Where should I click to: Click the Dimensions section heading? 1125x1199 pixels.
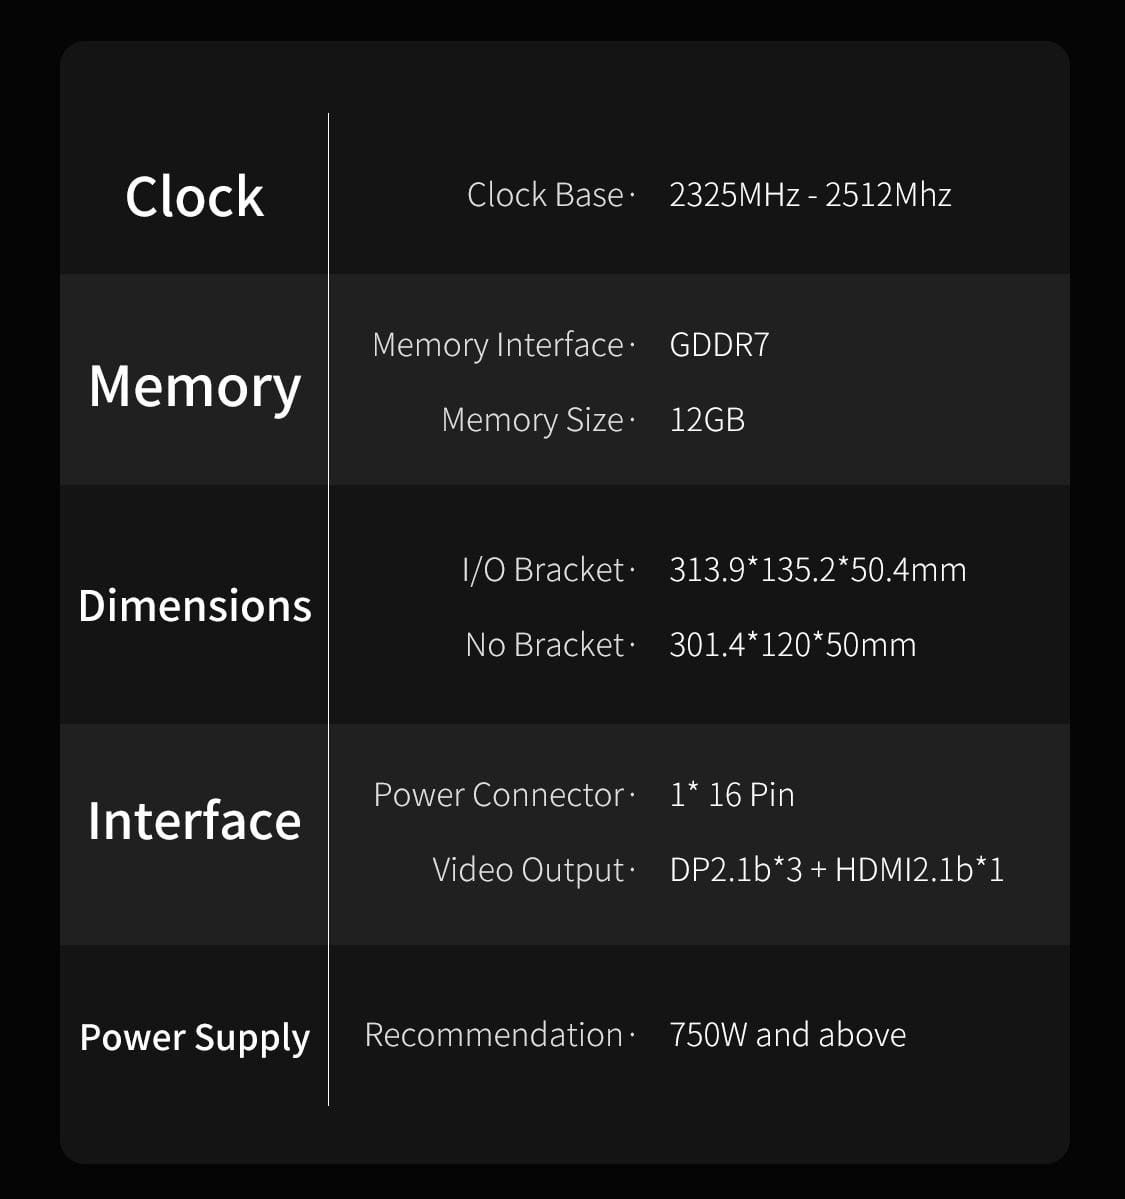tap(194, 606)
